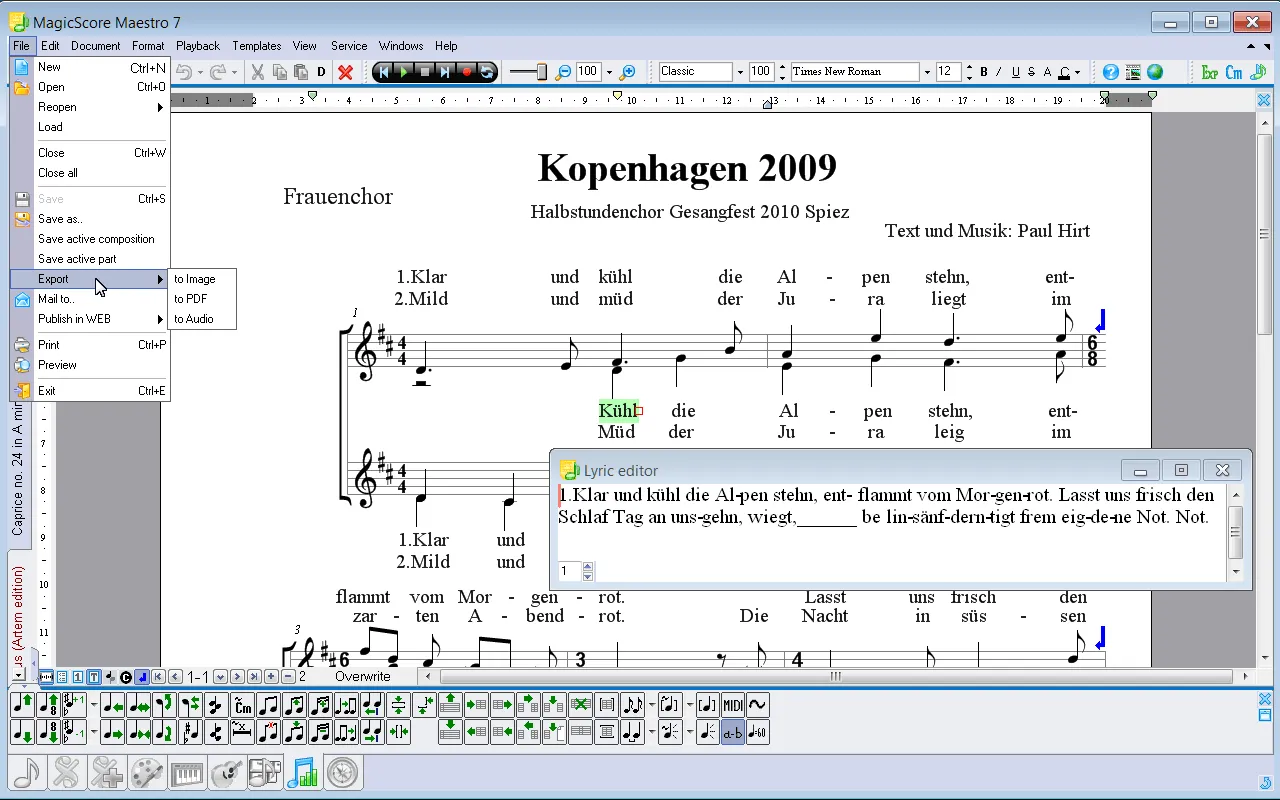The width and height of the screenshot is (1280, 800).
Task: Open MIDI settings via the MIDI toolbar icon
Action: pyautogui.click(x=733, y=705)
